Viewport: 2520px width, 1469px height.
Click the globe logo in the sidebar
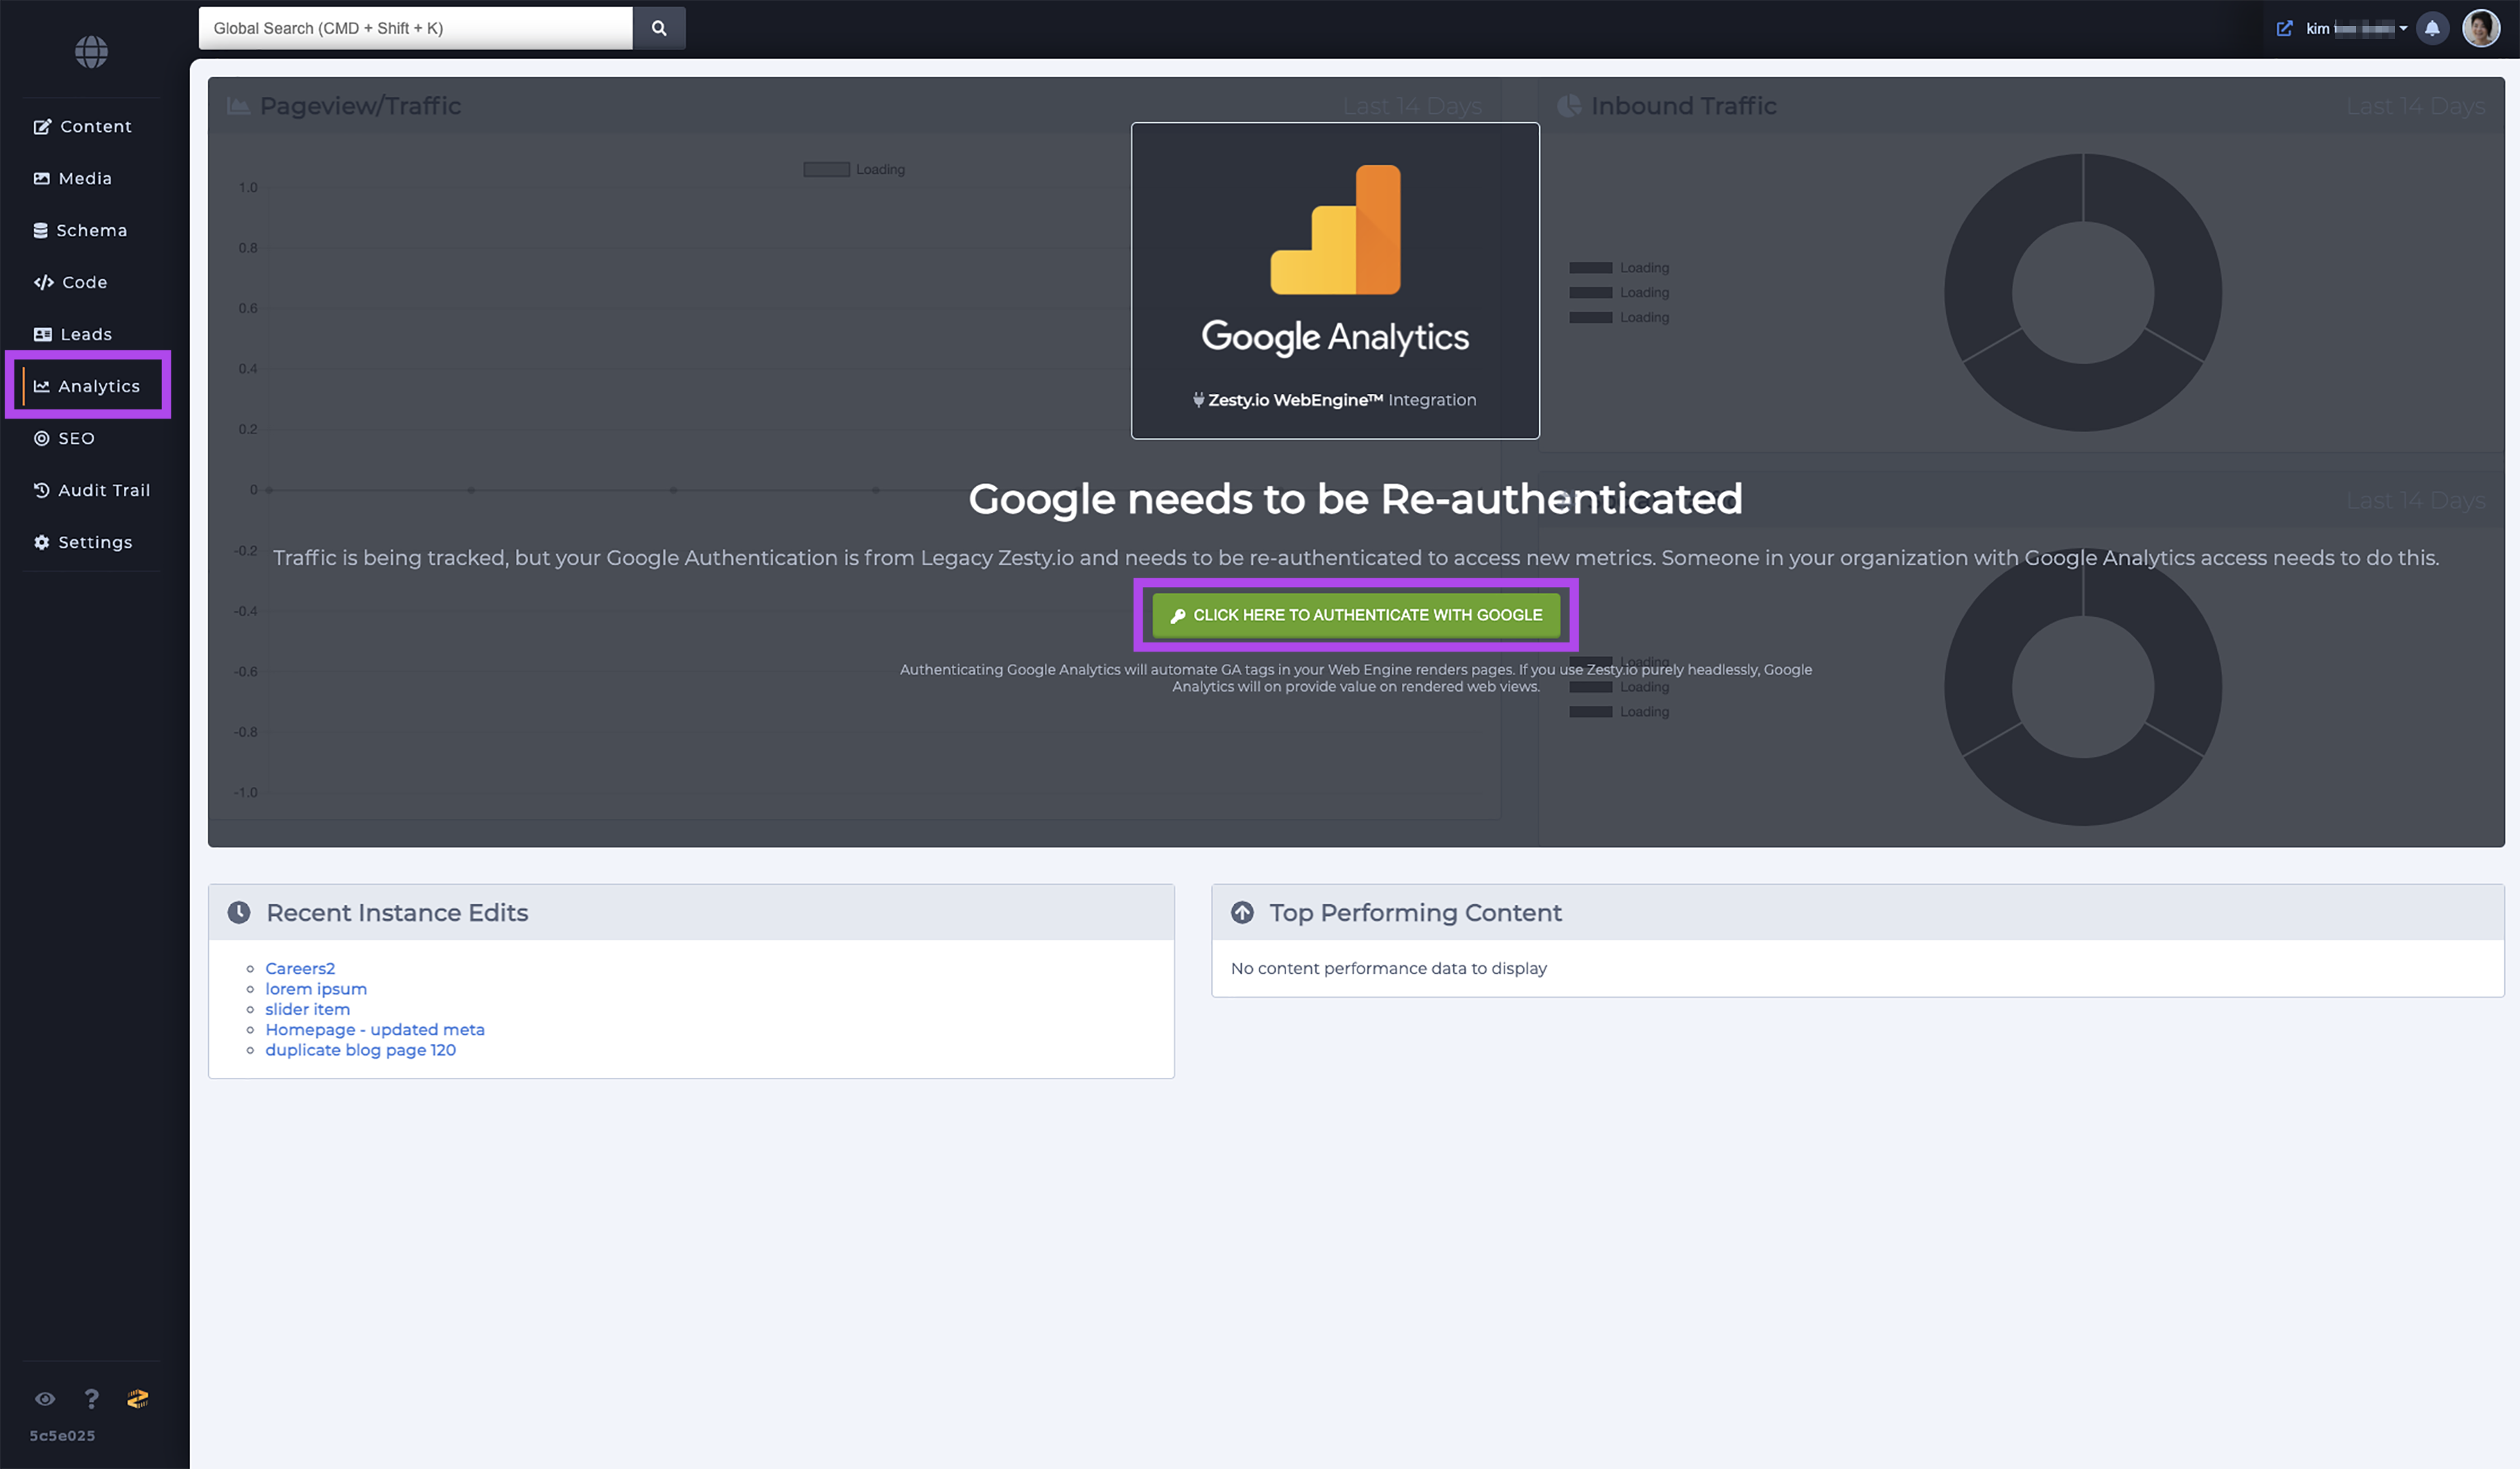tap(91, 52)
